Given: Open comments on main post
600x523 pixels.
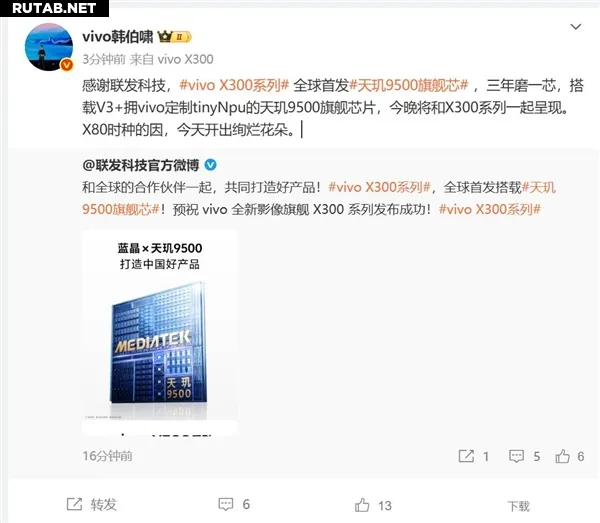Looking at the screenshot, I should point(234,505).
